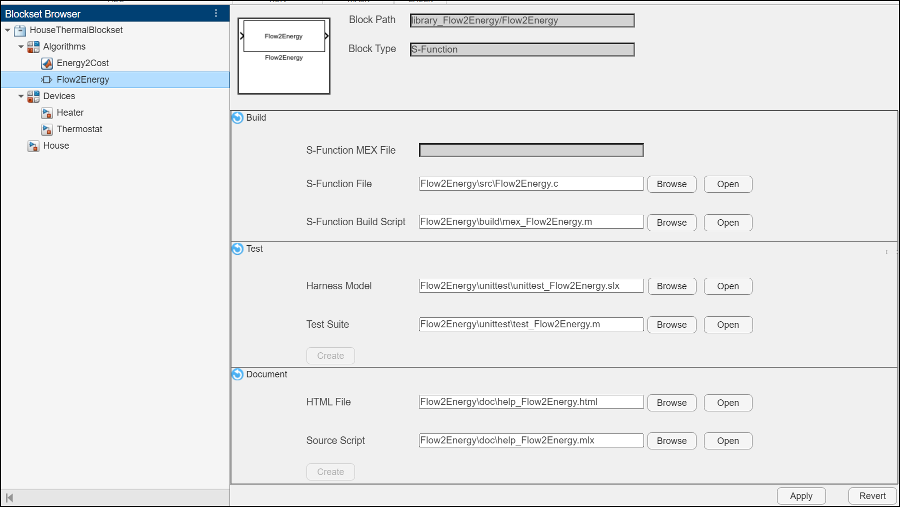This screenshot has height=507, width=900.
Task: Click the Blockset Browser panel title
Action: (x=43, y=14)
